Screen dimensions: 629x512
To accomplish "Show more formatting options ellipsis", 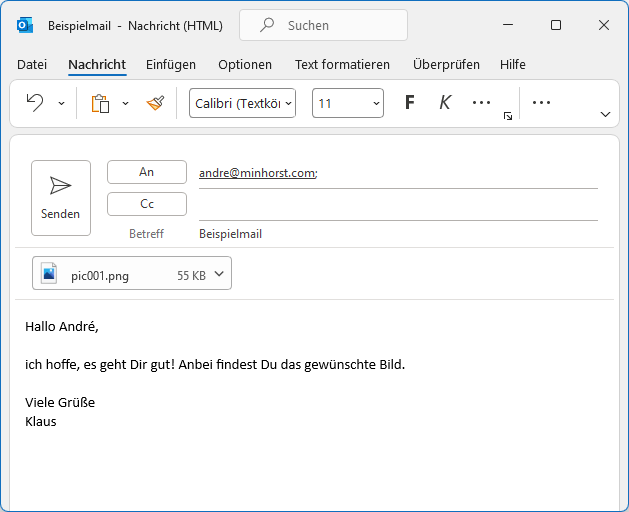I will click(x=481, y=103).
